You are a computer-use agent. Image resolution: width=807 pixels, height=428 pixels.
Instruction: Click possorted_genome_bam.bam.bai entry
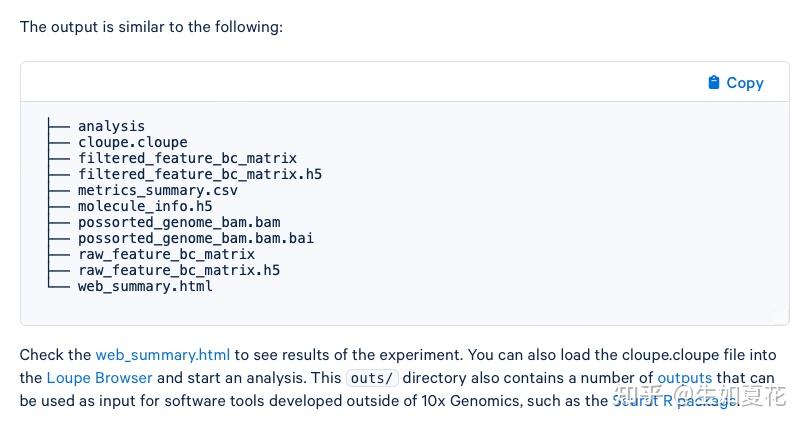[196, 238]
